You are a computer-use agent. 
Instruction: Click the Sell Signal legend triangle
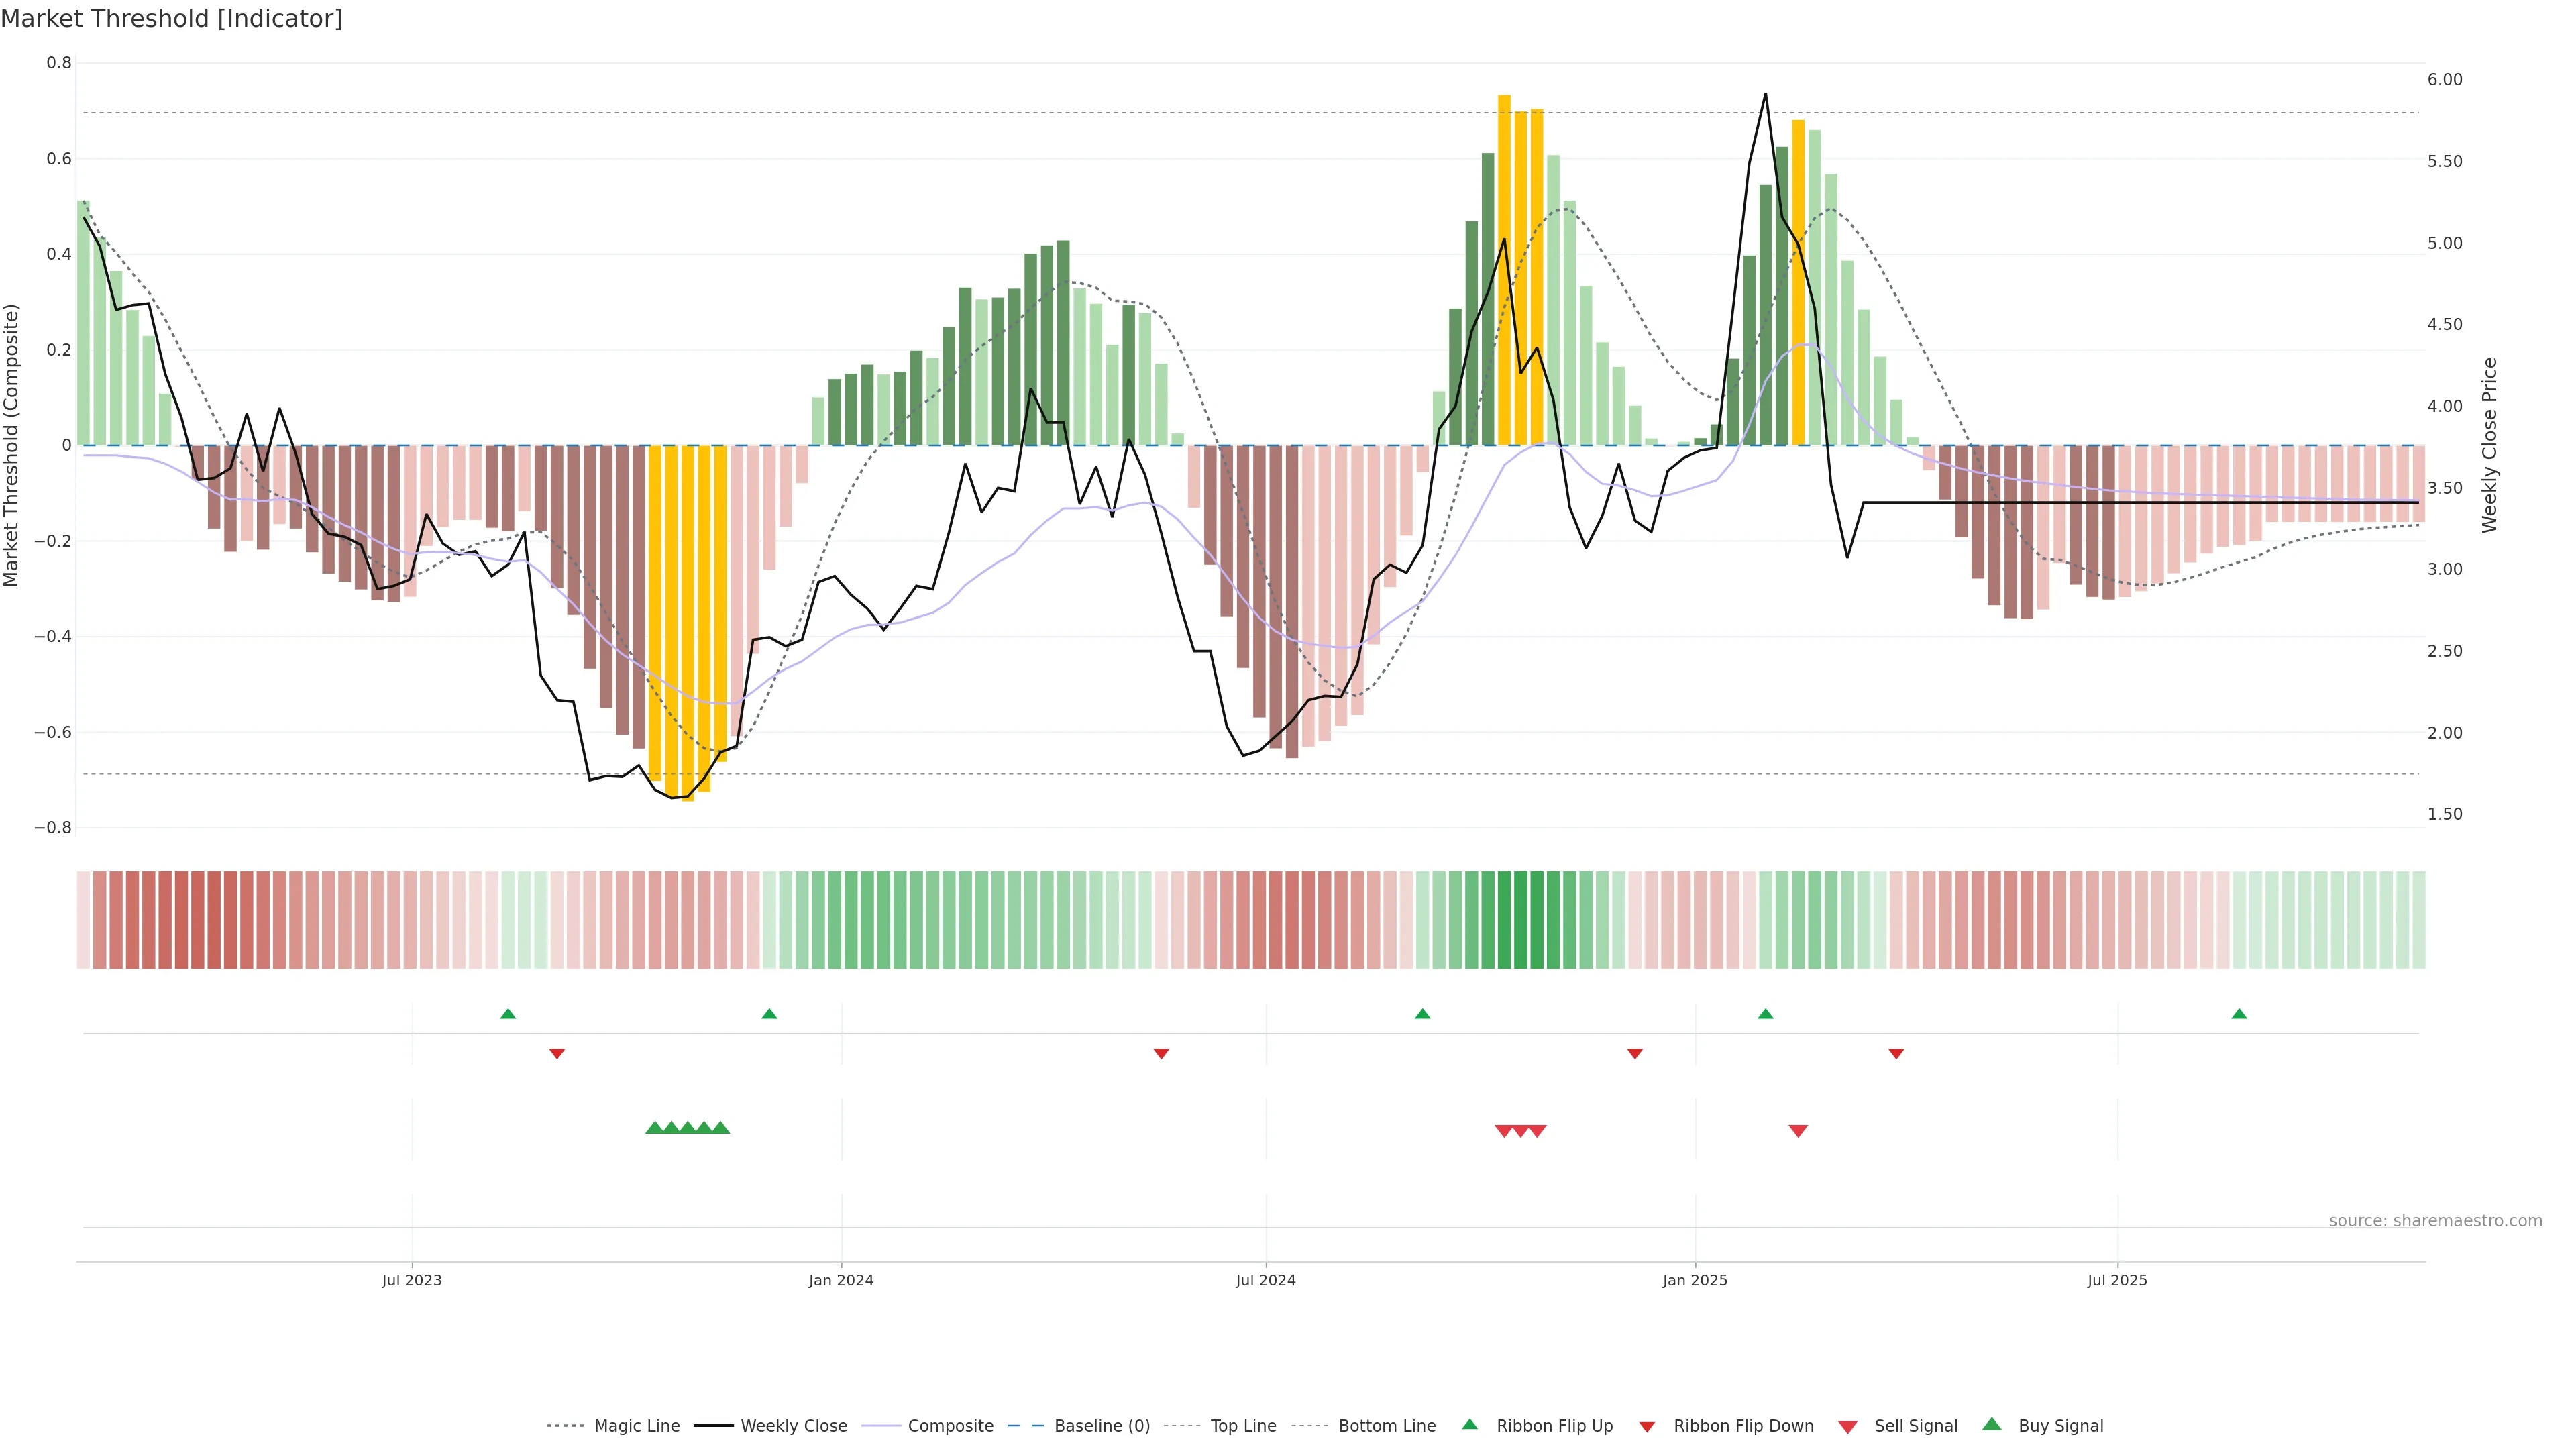click(x=1847, y=1427)
